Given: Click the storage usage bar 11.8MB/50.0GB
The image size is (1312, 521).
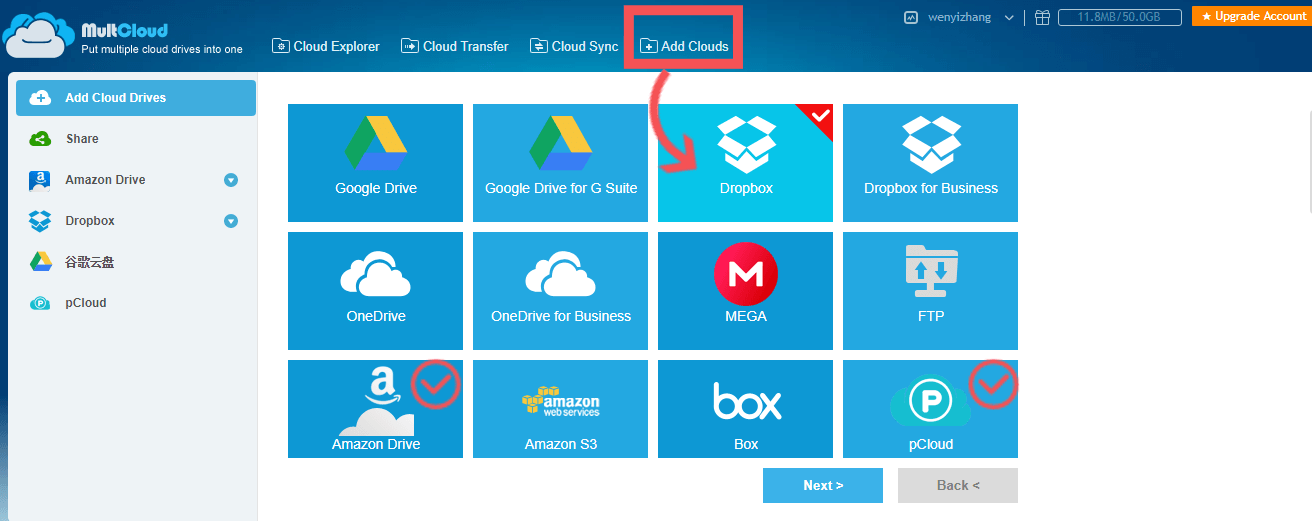Looking at the screenshot, I should pos(1119,17).
